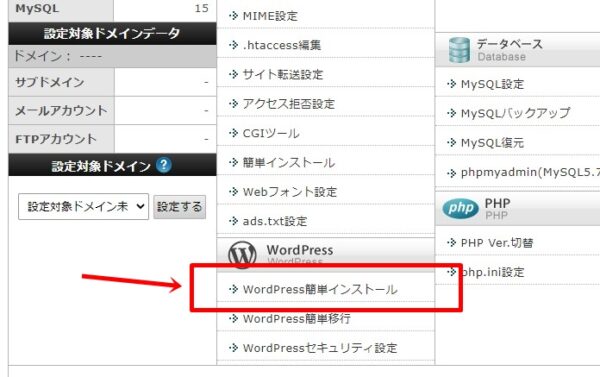Click arrow icon beside MySQLバックアップ
600x377 pixels.
coord(452,113)
